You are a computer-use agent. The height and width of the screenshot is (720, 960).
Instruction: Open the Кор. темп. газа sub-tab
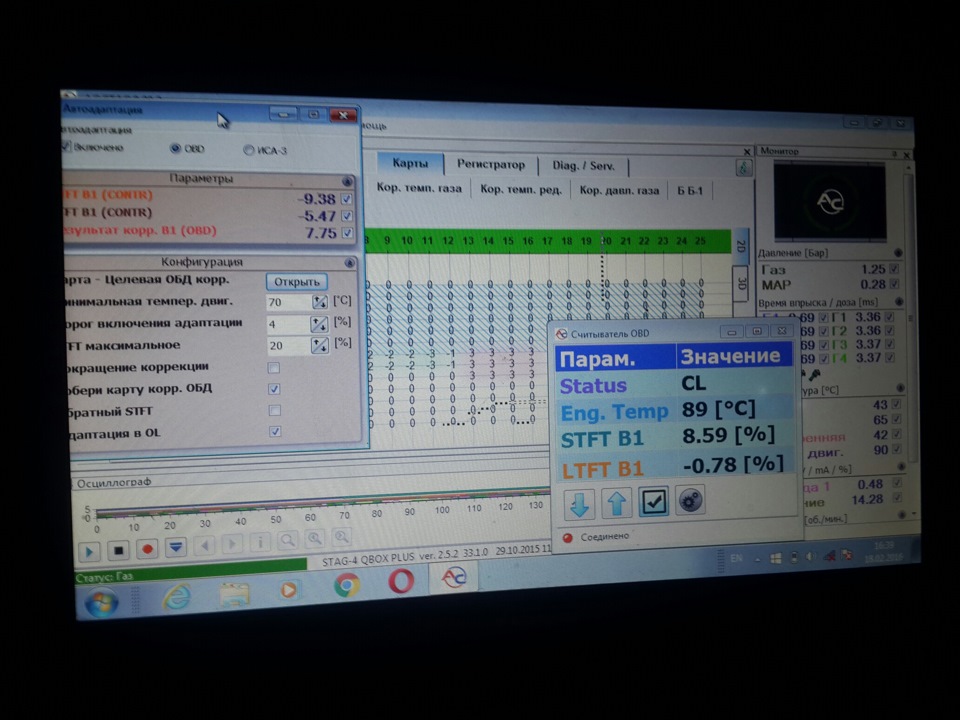click(419, 188)
